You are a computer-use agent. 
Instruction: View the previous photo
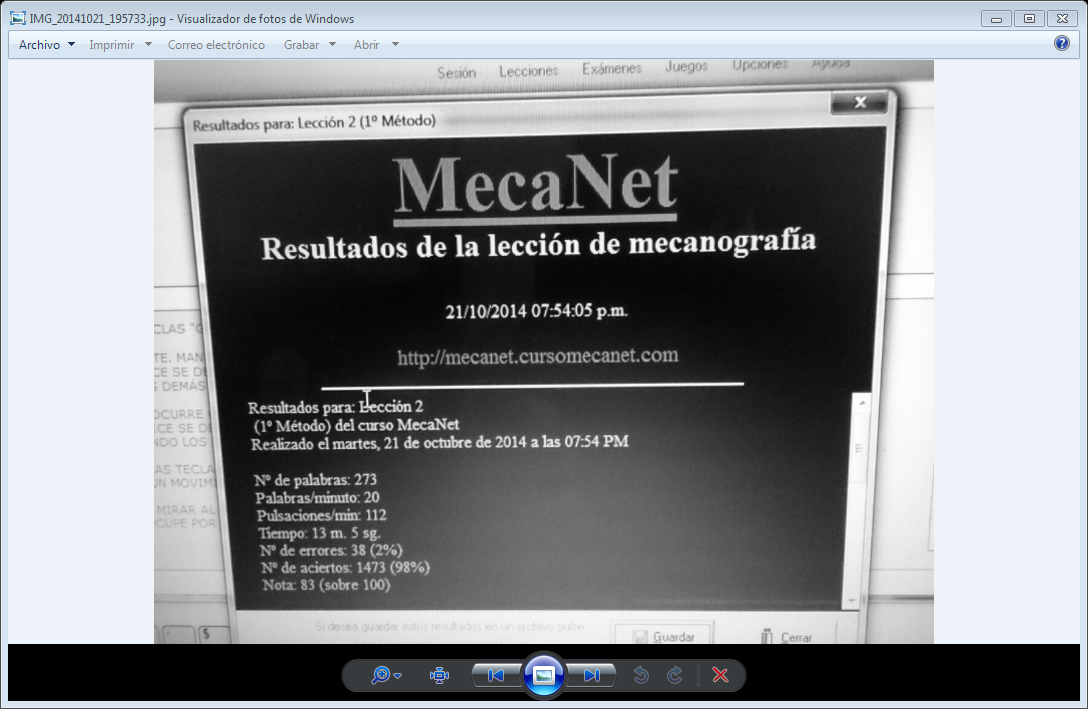(493, 675)
